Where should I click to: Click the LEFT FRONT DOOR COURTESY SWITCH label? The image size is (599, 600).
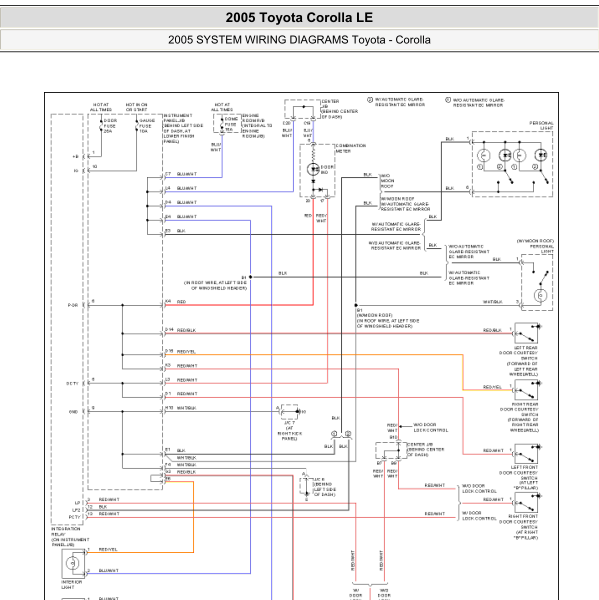click(519, 478)
